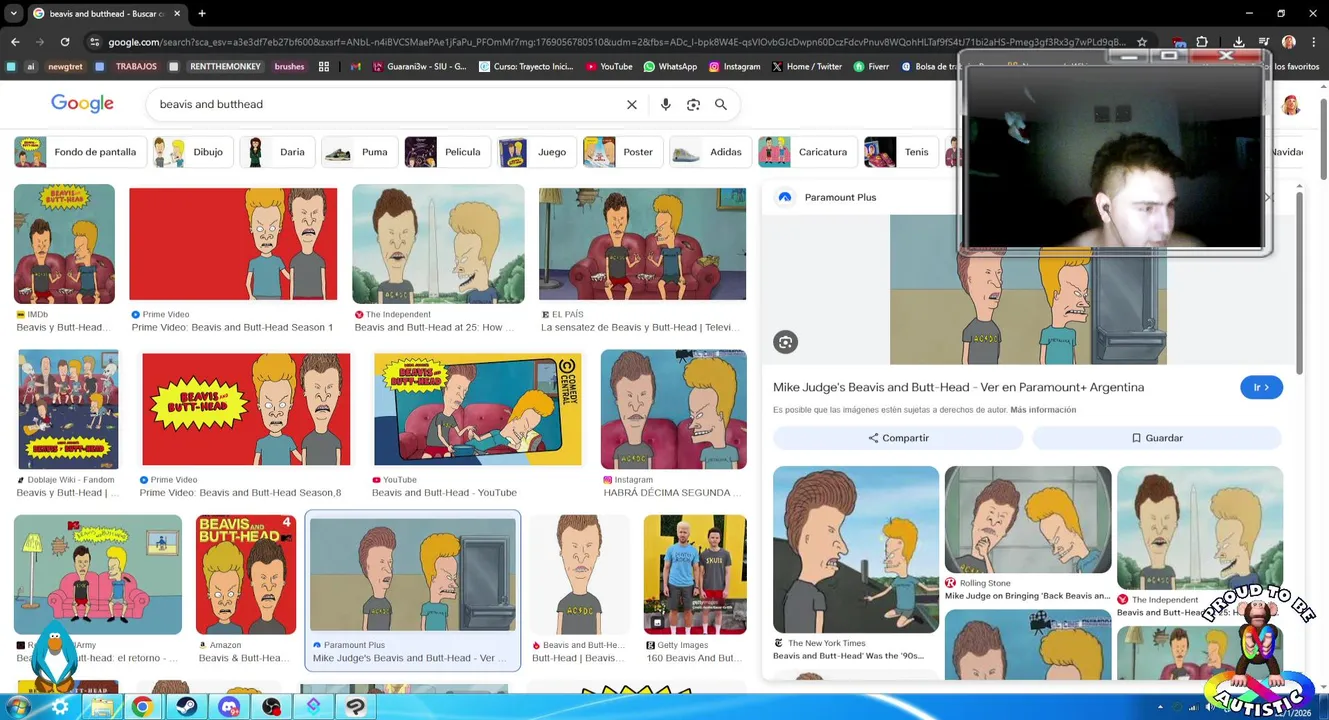1329x720 pixels.
Task: Close the beavis and butthead tab
Action: pos(178,13)
